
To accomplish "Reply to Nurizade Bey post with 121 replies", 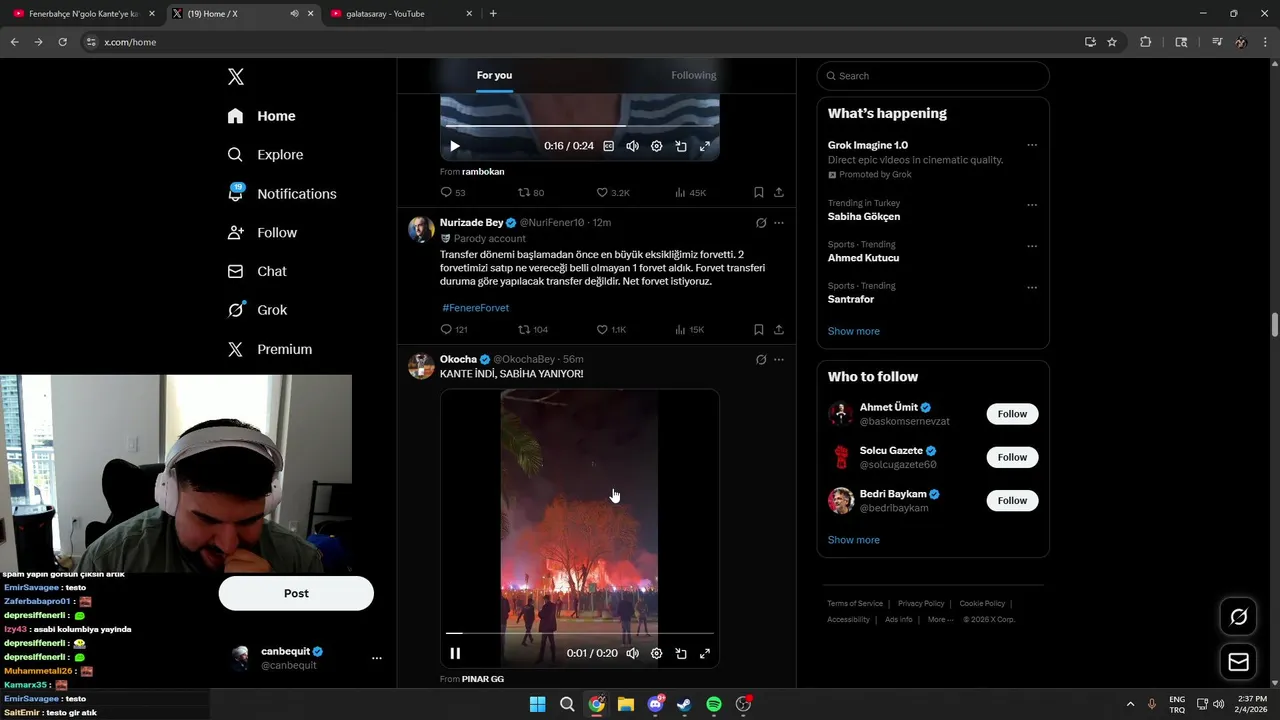I will pyautogui.click(x=454, y=329).
